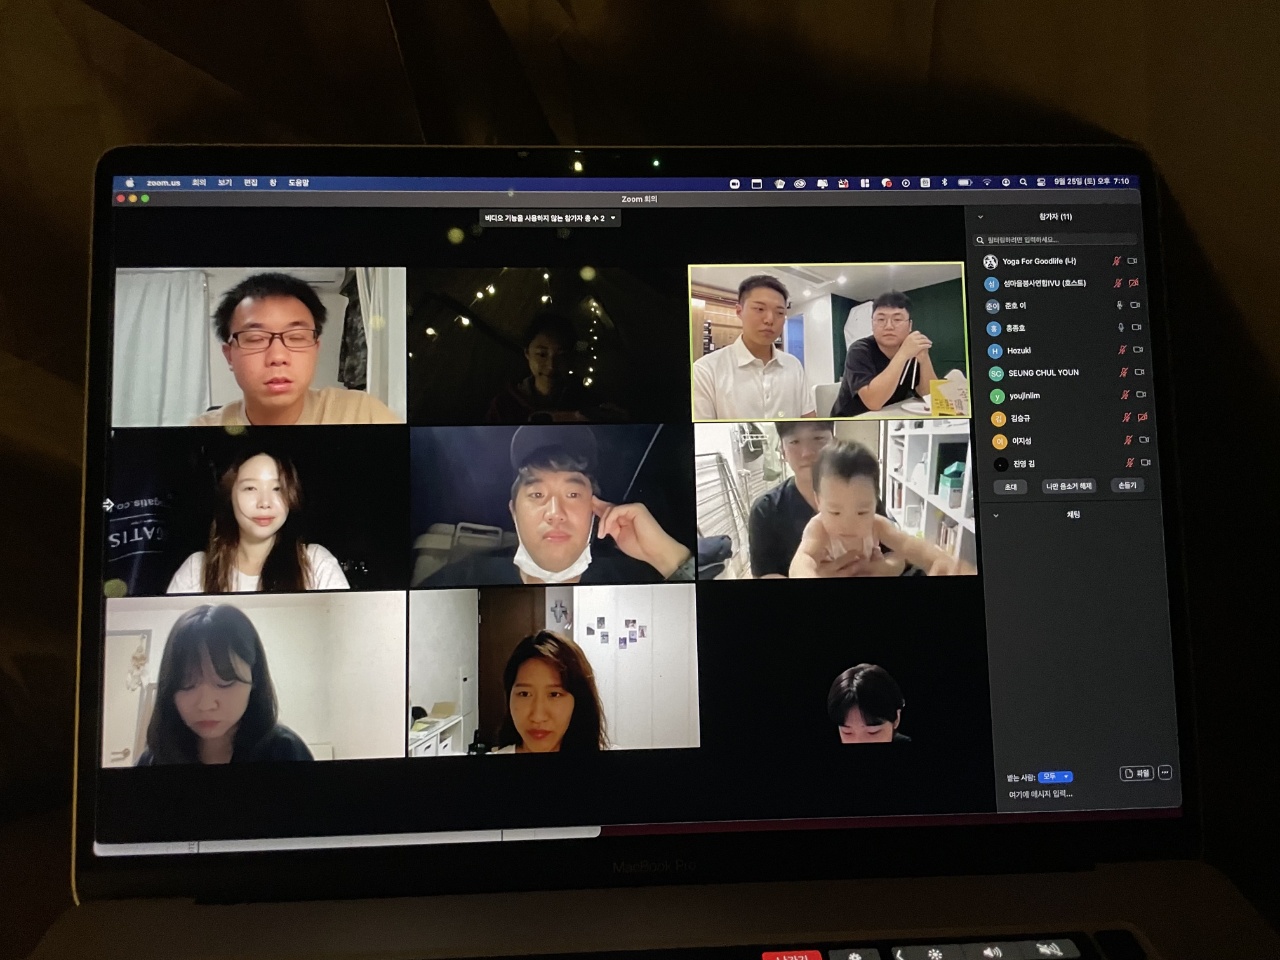
Task: Click the camera icon for 홍종호
Action: tap(1136, 327)
